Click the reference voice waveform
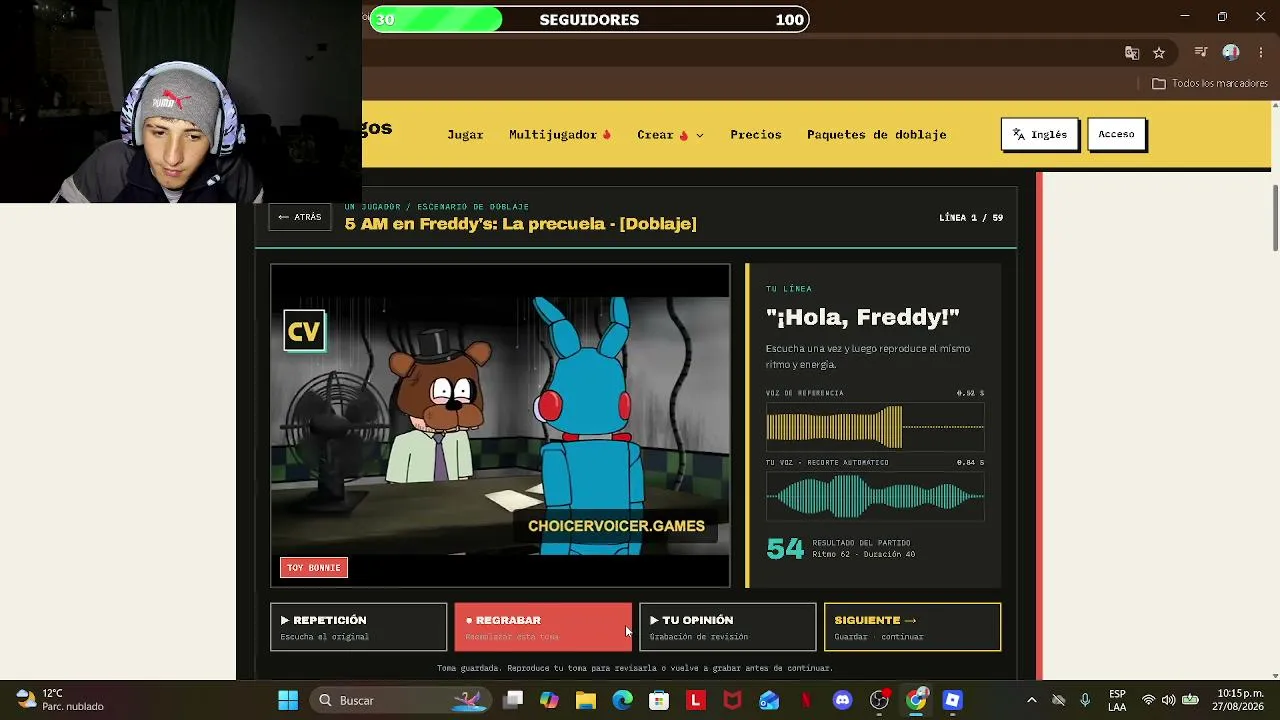This screenshot has height=720, width=1280. (x=875, y=427)
